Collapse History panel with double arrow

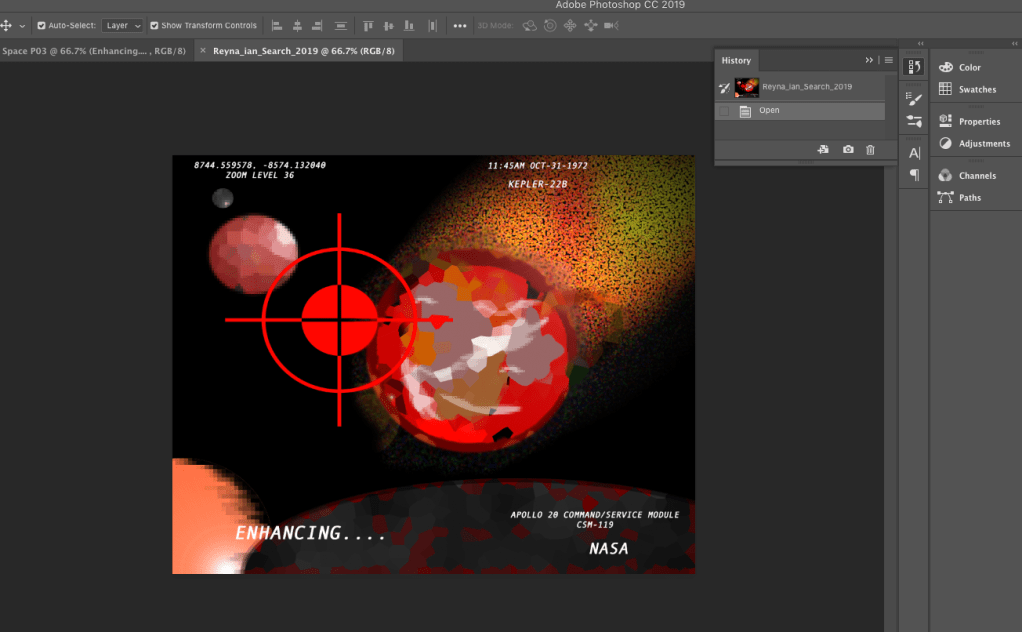(x=869, y=60)
